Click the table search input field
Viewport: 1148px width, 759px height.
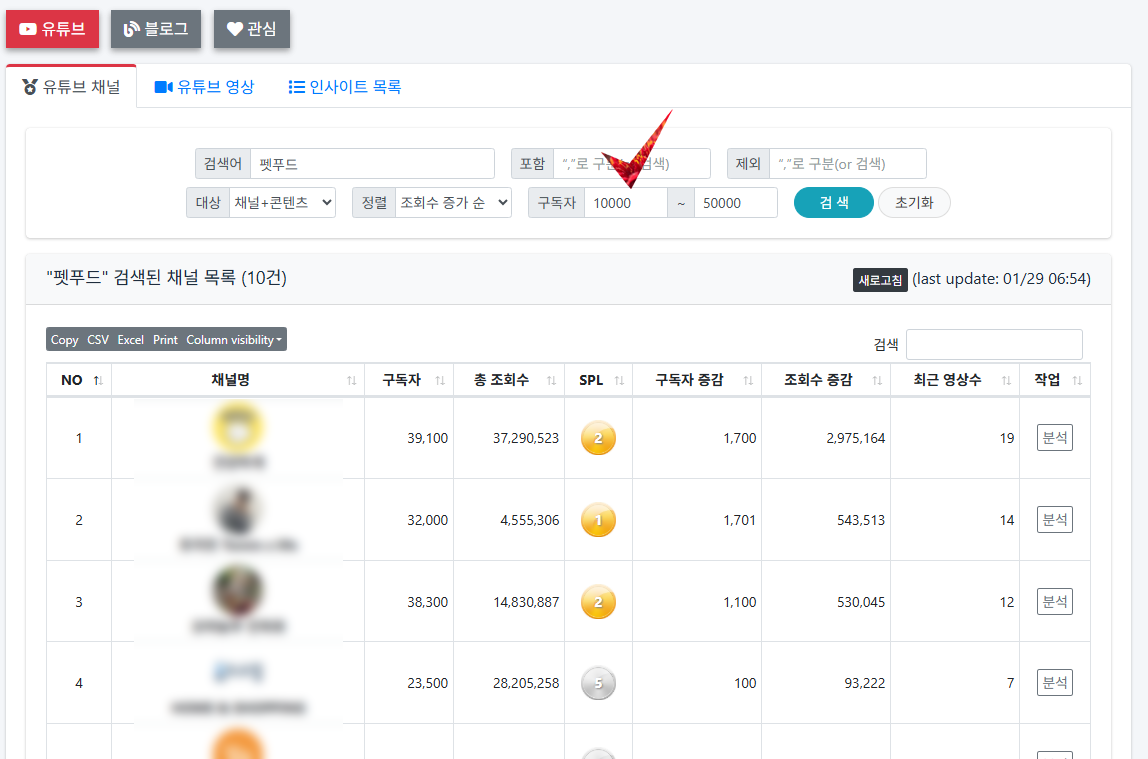(994, 344)
